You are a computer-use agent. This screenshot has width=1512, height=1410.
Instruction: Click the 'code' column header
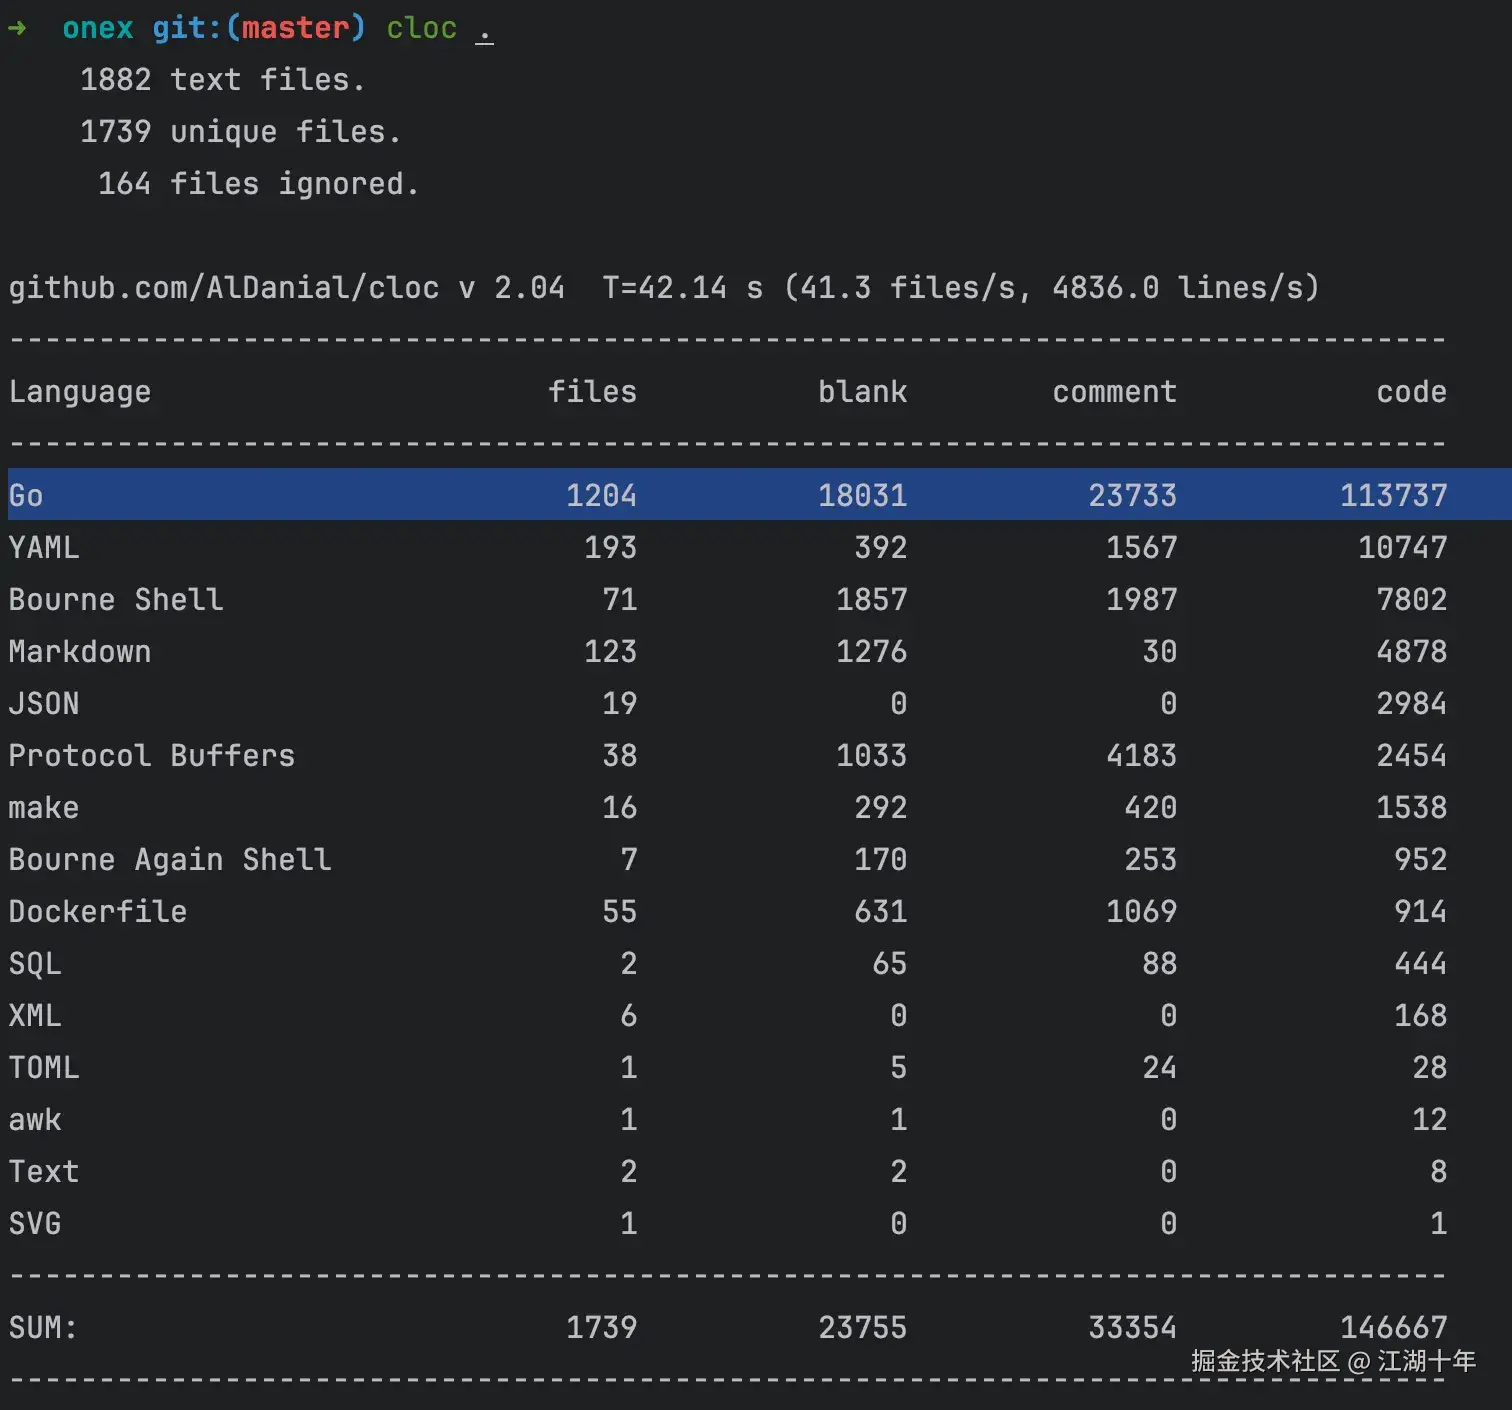pos(1411,392)
